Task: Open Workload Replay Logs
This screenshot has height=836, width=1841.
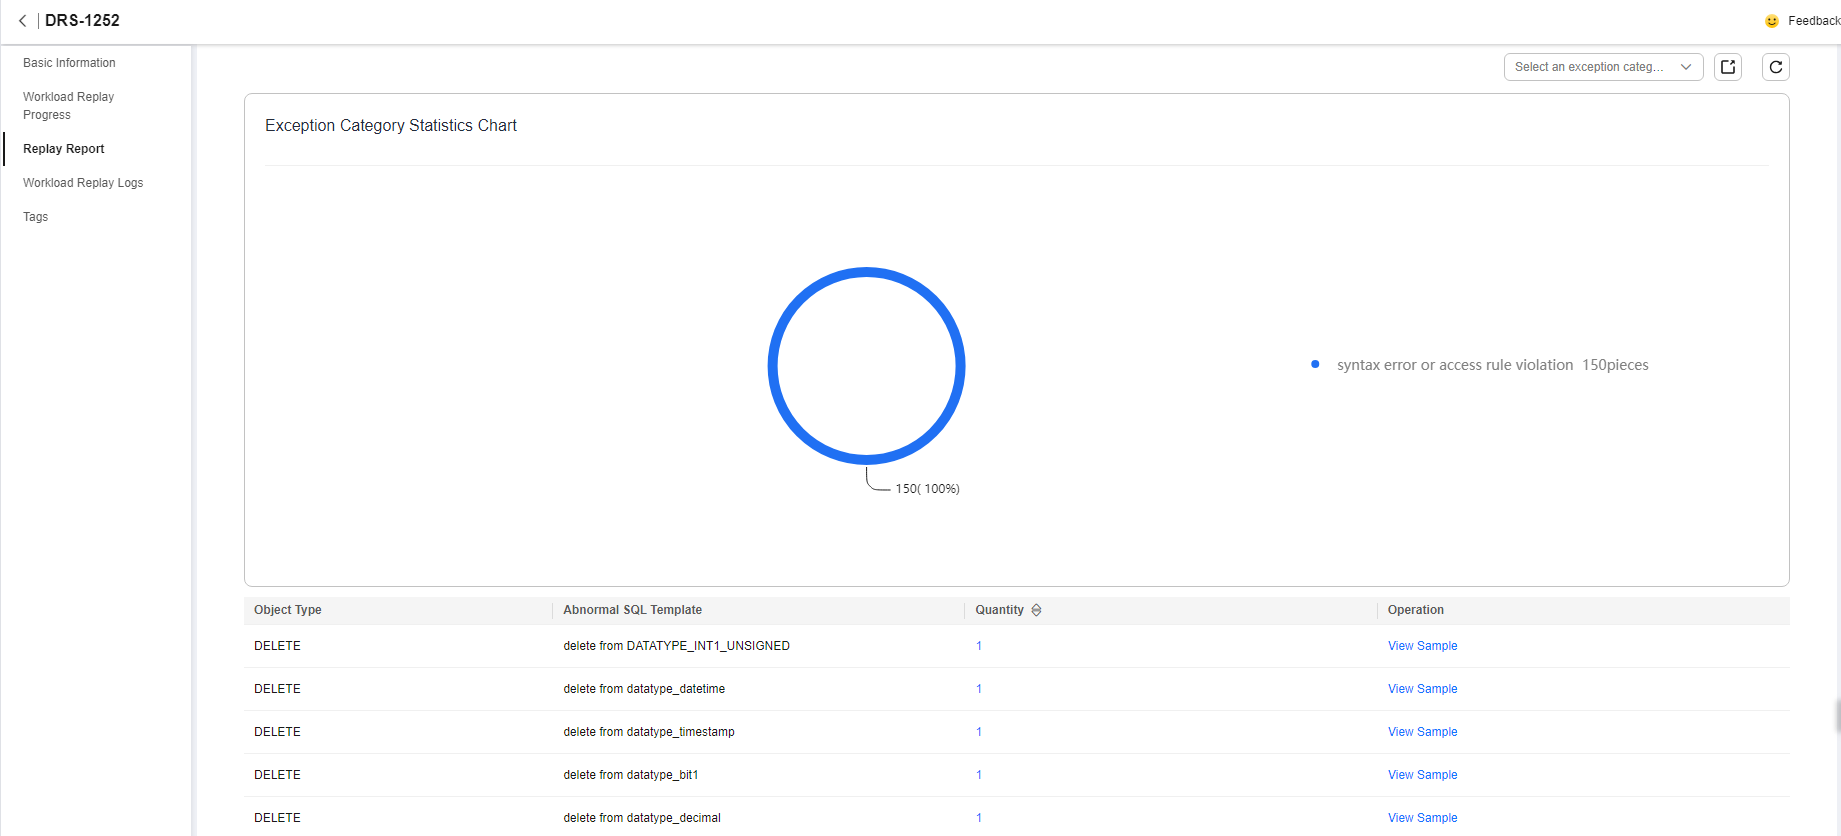Action: (83, 183)
